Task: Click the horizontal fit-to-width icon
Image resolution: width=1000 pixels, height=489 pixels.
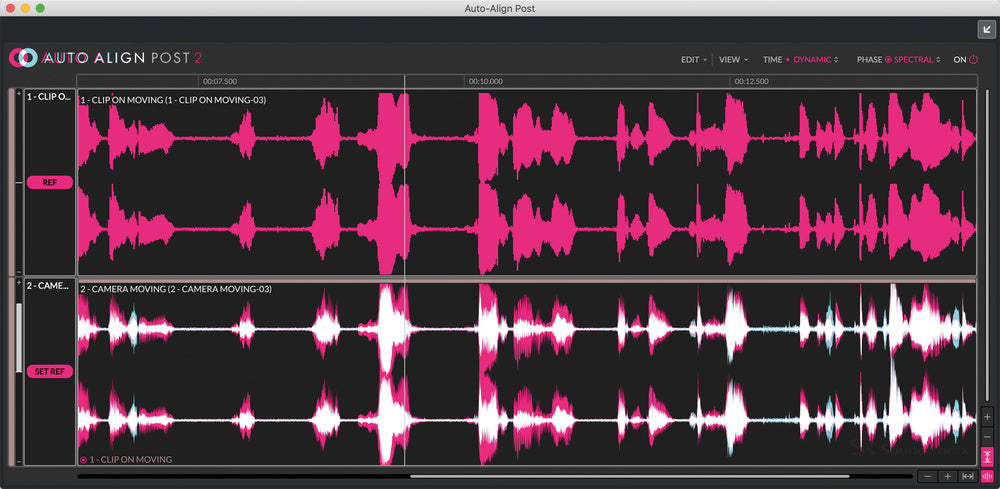Action: [x=968, y=476]
